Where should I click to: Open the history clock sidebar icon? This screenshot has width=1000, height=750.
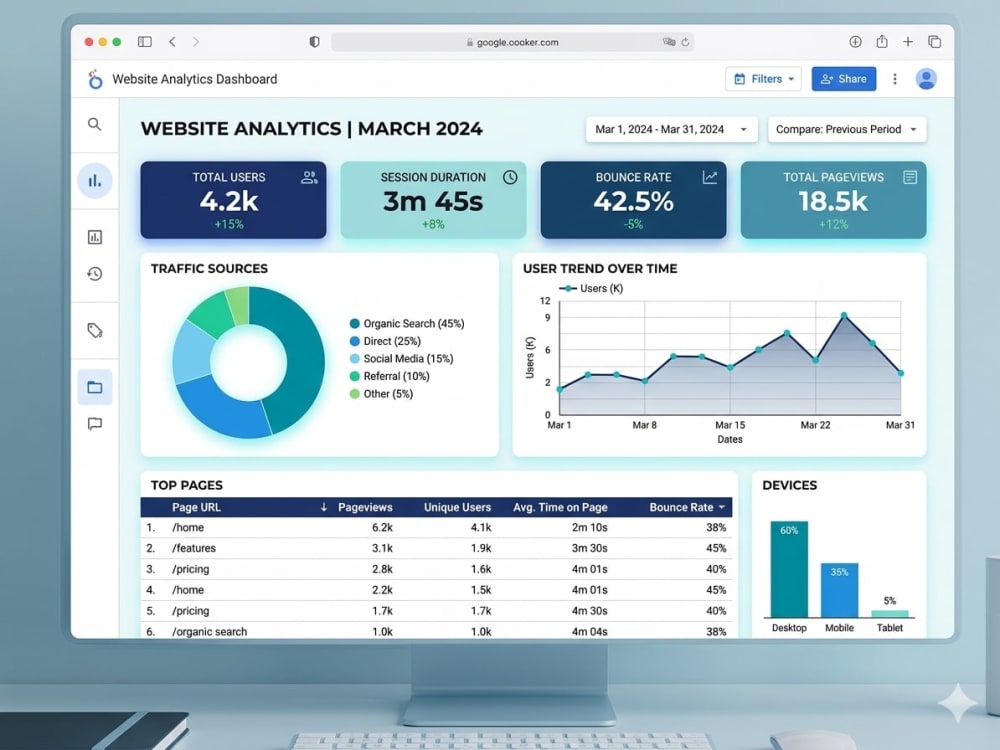94,274
